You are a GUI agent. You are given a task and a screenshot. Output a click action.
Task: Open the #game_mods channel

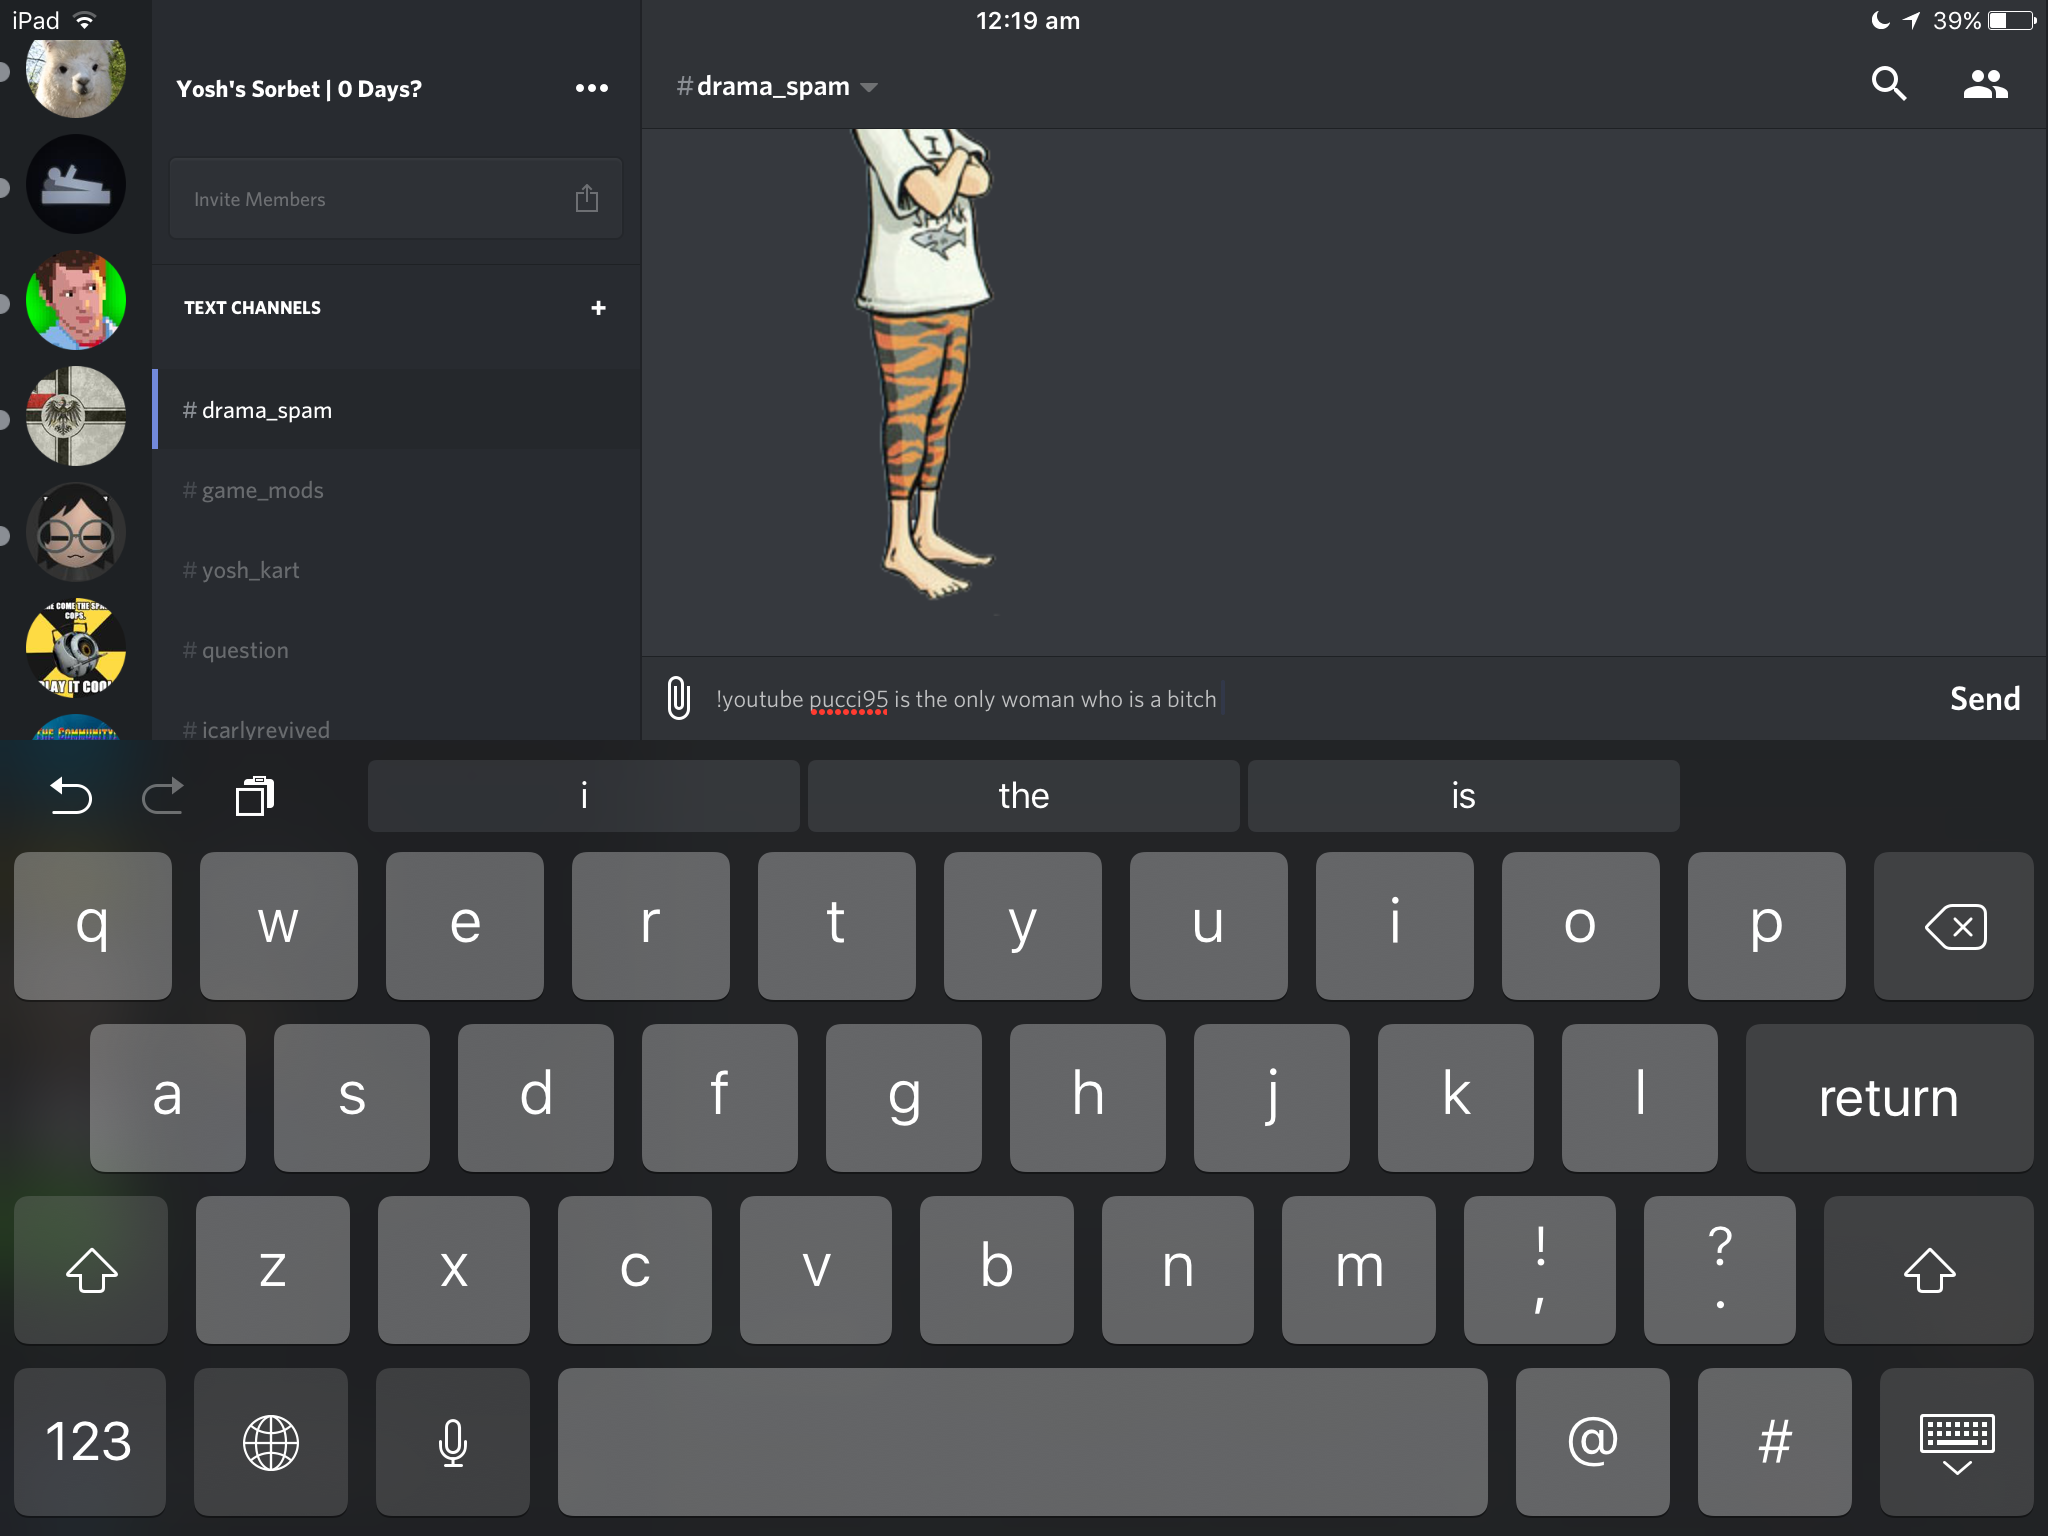click(262, 490)
